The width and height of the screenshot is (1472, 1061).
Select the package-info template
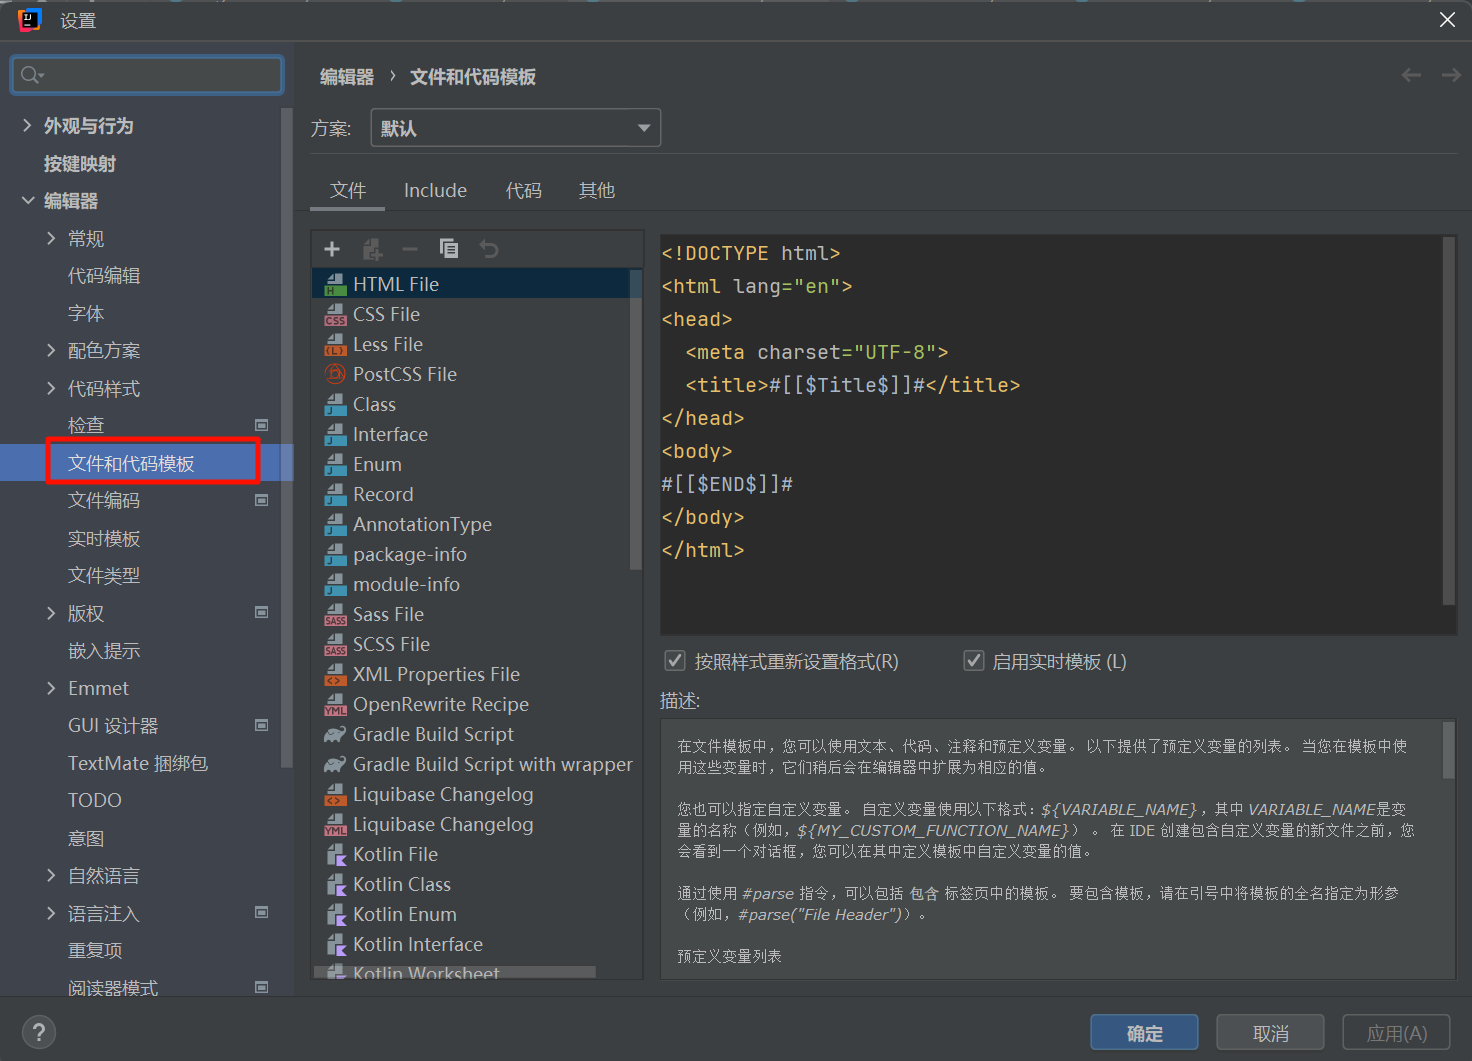410,554
